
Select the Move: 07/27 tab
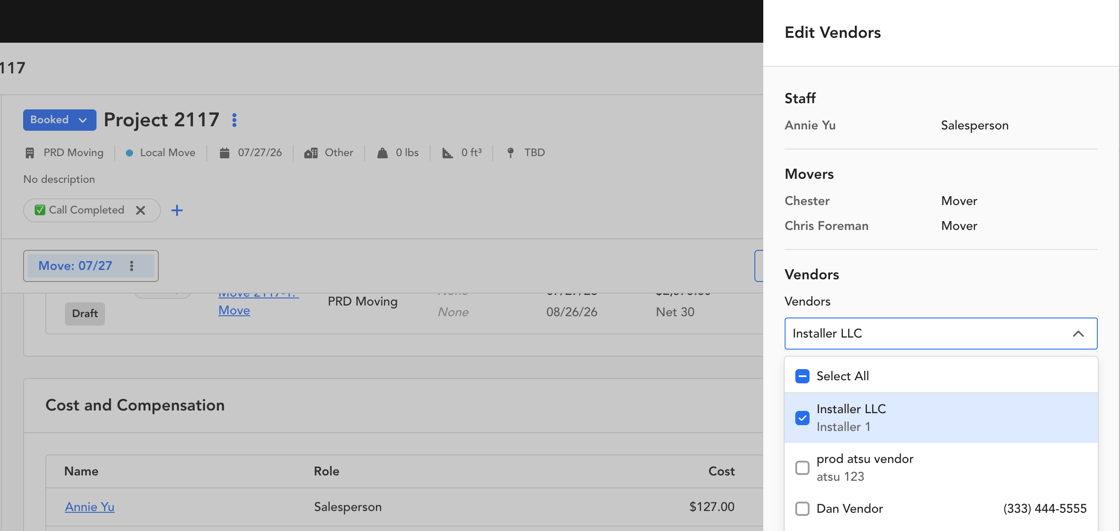75,266
